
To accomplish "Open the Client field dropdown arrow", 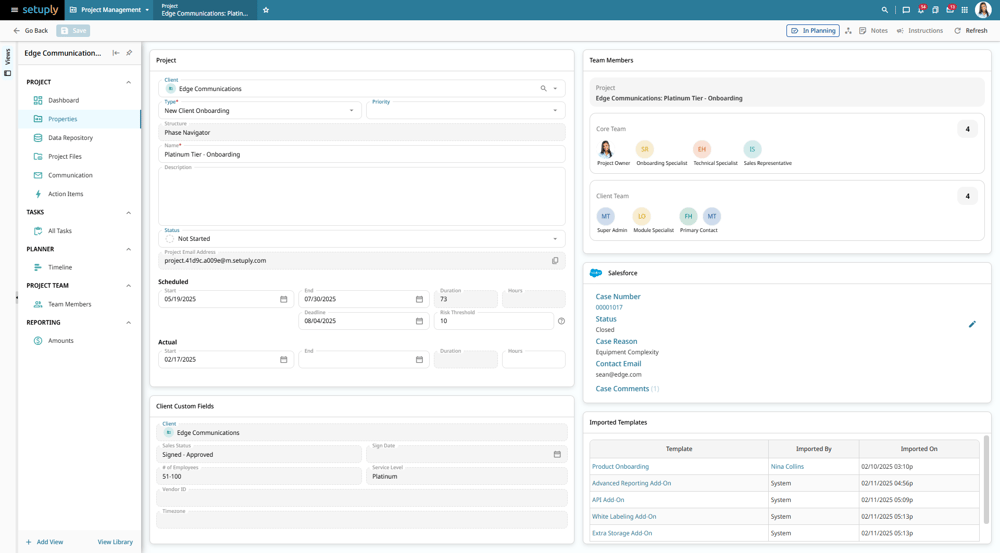I will coord(555,89).
